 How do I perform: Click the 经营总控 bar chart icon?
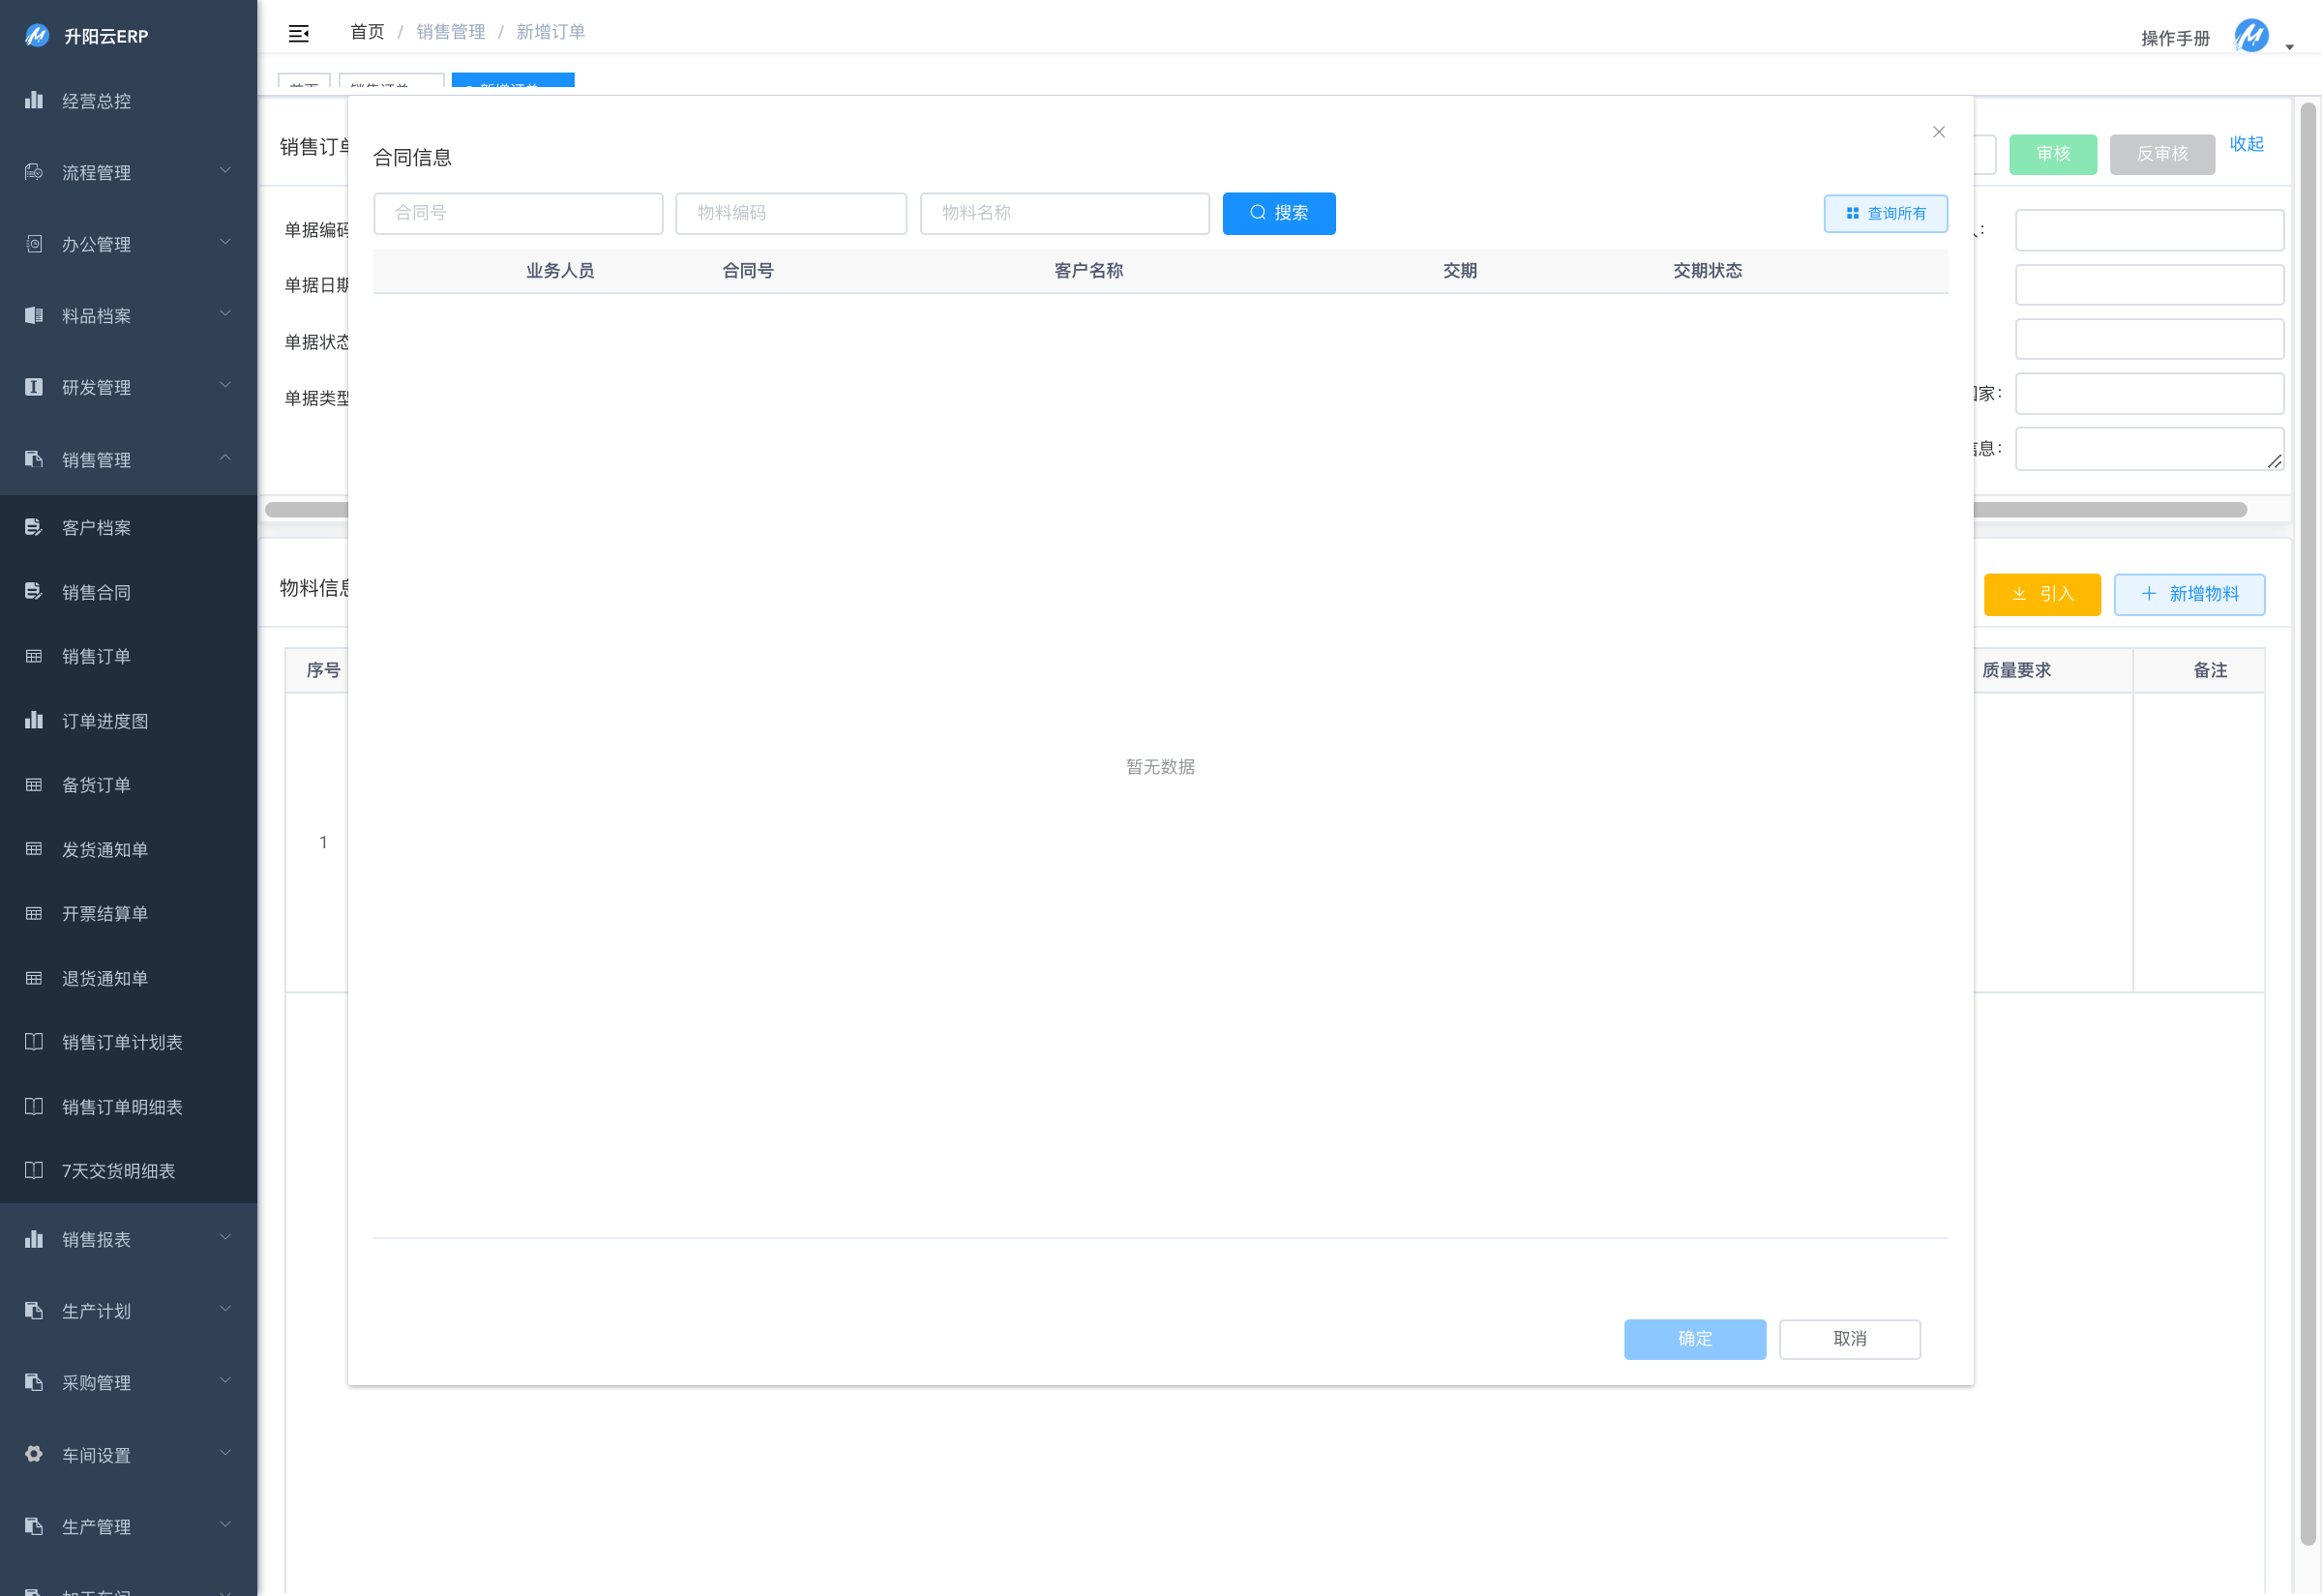click(34, 100)
